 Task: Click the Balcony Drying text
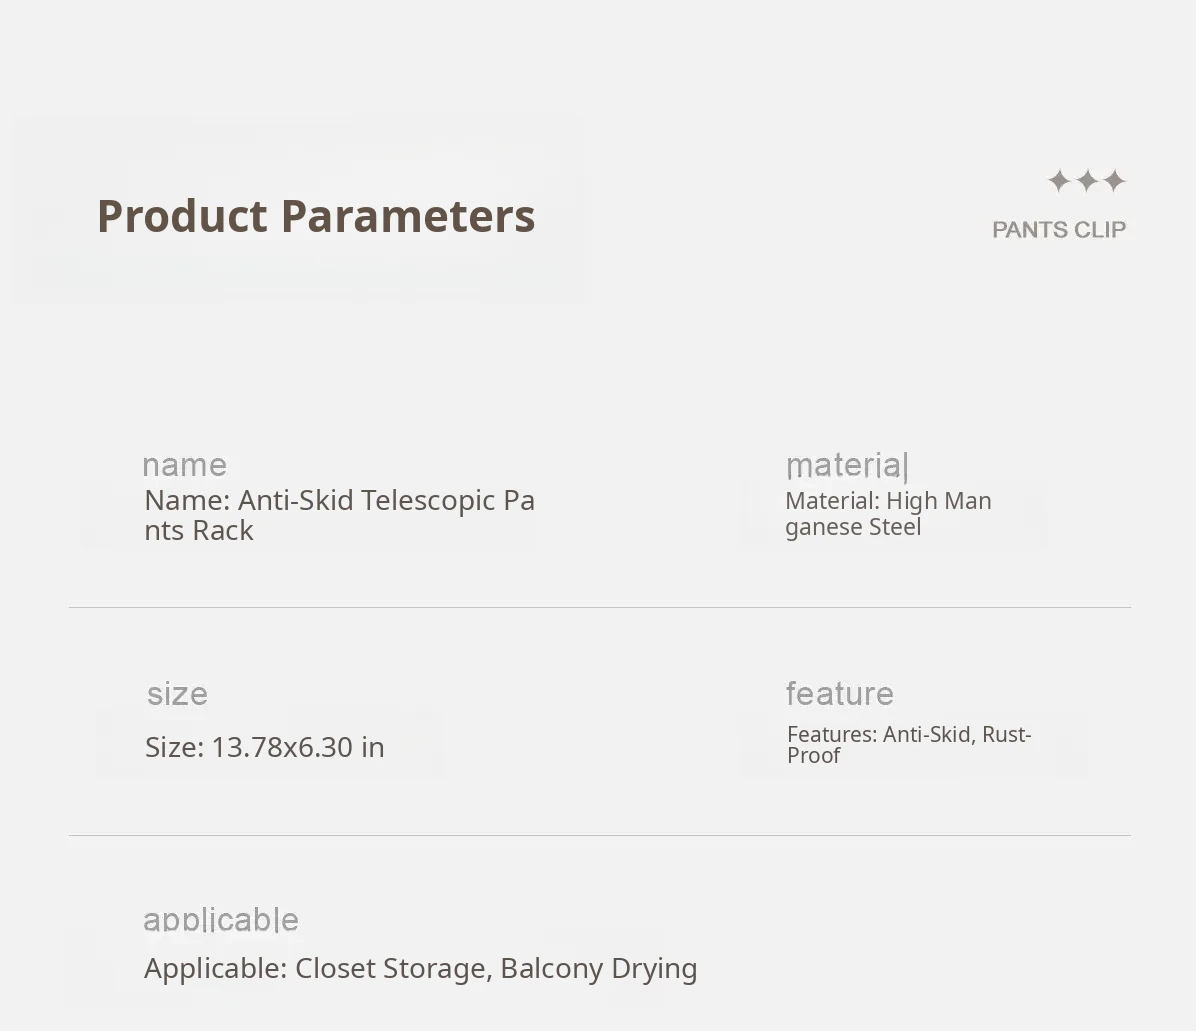coord(598,968)
